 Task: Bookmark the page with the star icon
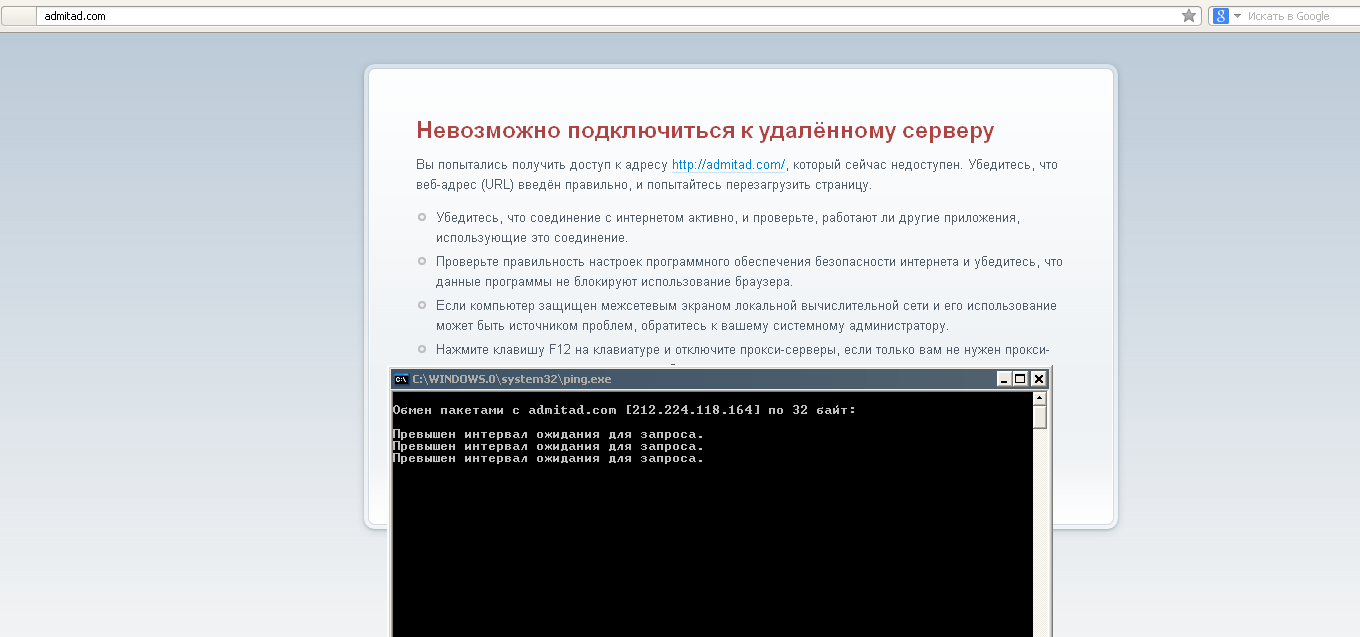[1189, 16]
